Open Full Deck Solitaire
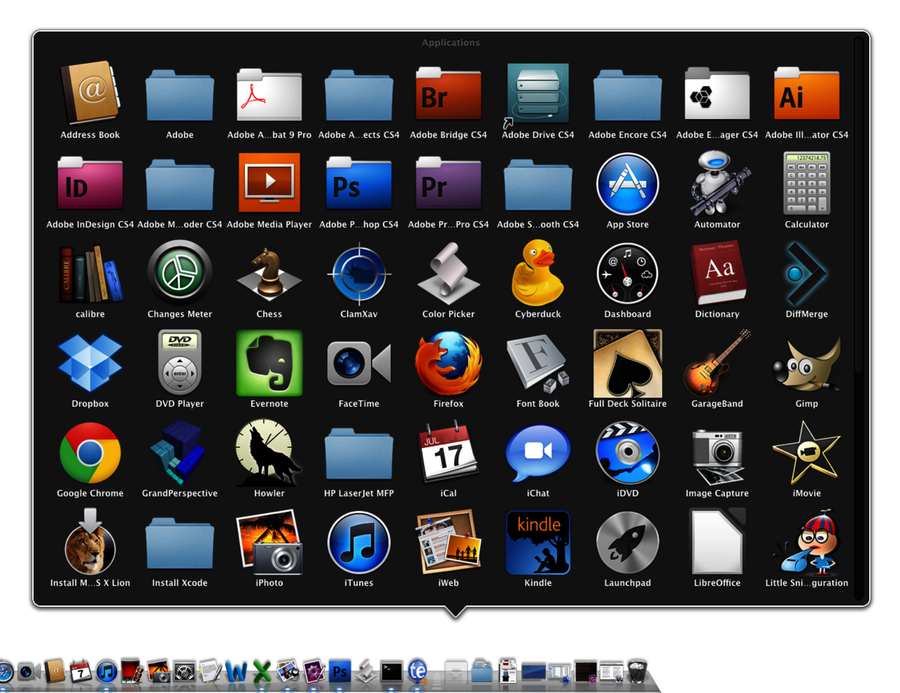 627,363
